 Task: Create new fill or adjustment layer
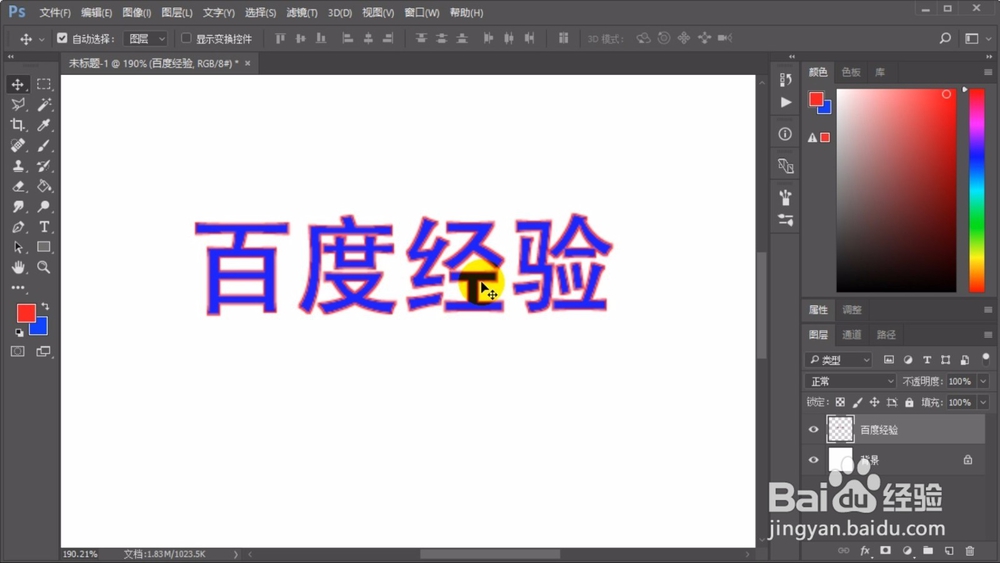coord(907,550)
